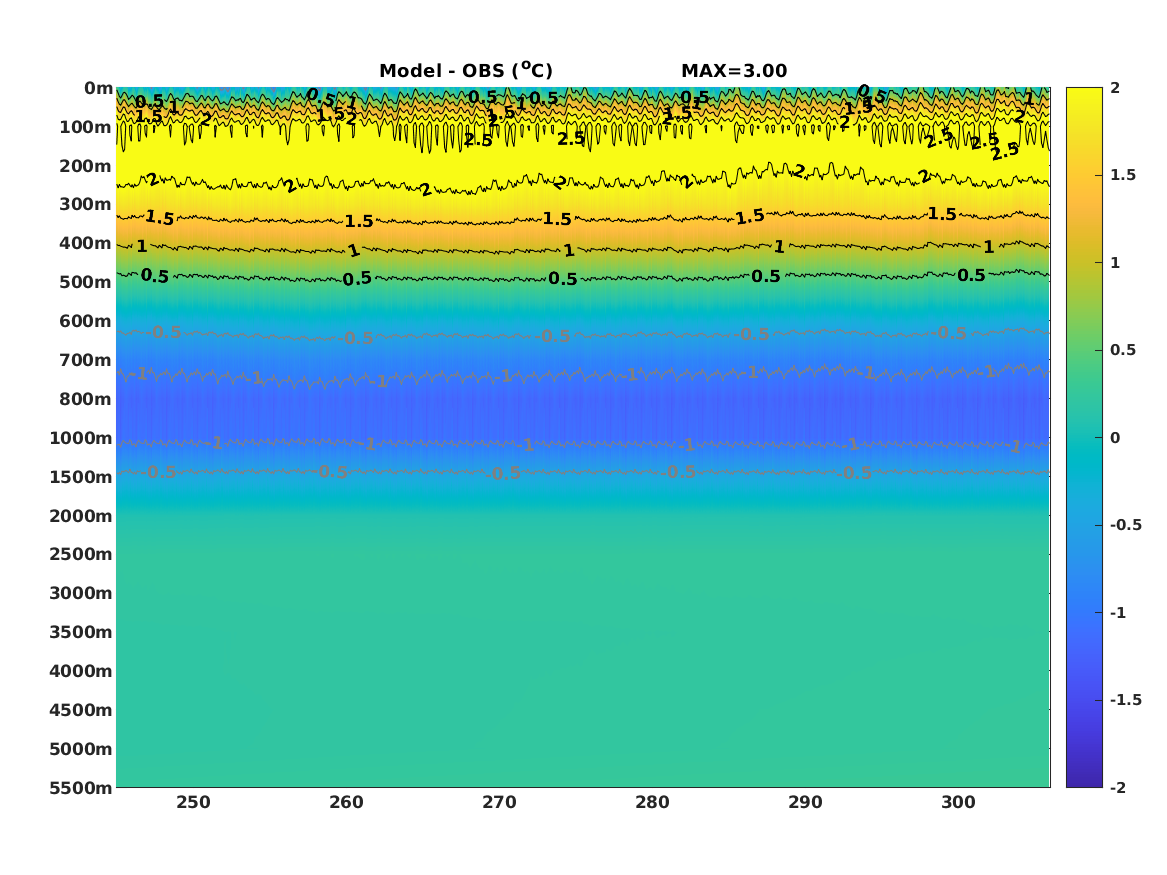Click the plot title "Model - OBS (°C)"
Image resolution: width=1167 pixels, height=875 pixels.
coord(466,71)
